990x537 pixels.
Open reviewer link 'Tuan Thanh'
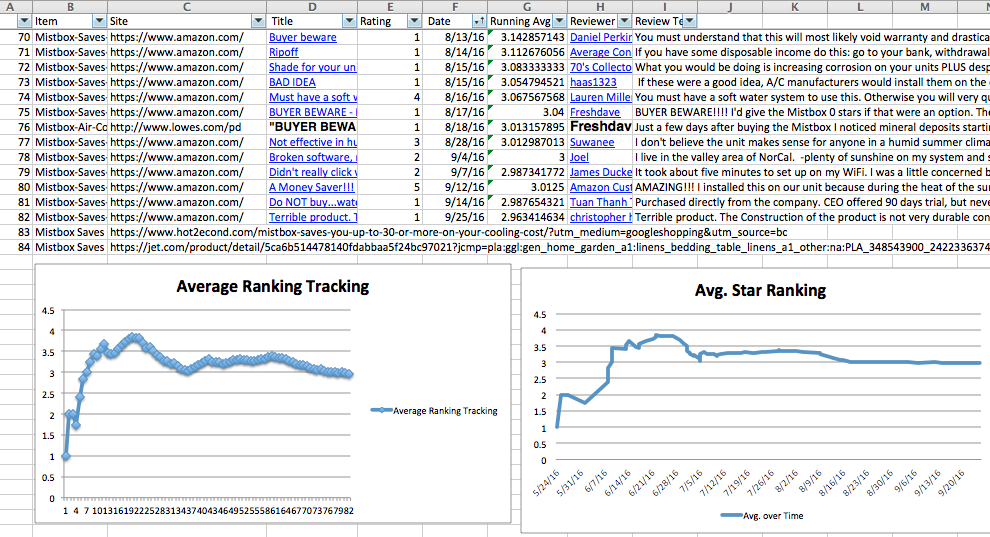click(600, 203)
